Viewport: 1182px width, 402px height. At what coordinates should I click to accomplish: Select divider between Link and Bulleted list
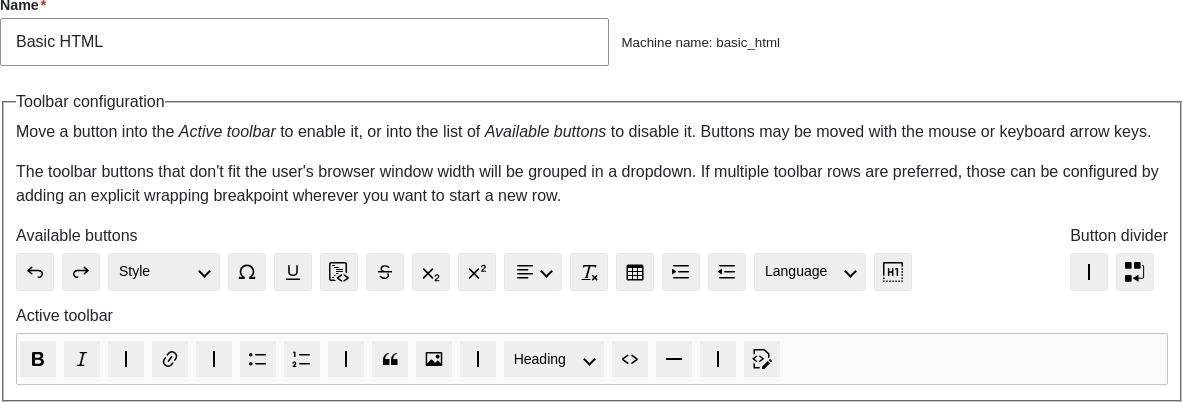tap(213, 359)
